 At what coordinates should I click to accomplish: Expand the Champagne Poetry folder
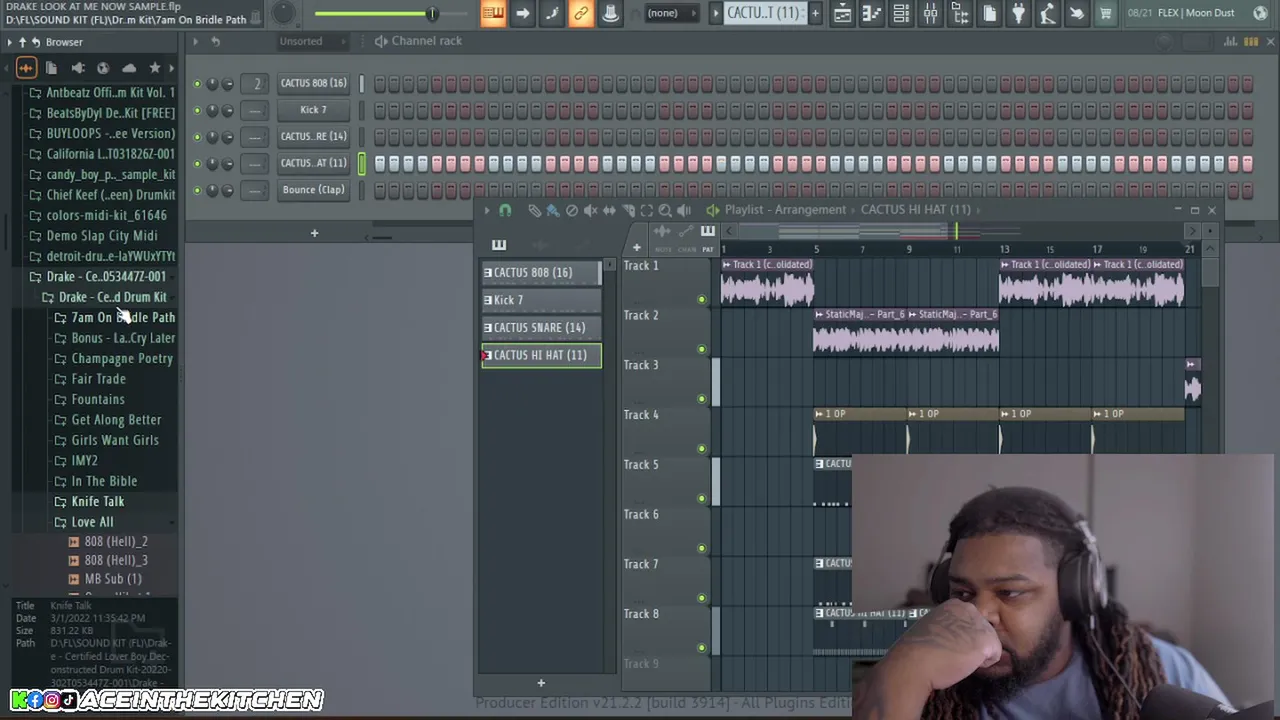(121, 358)
